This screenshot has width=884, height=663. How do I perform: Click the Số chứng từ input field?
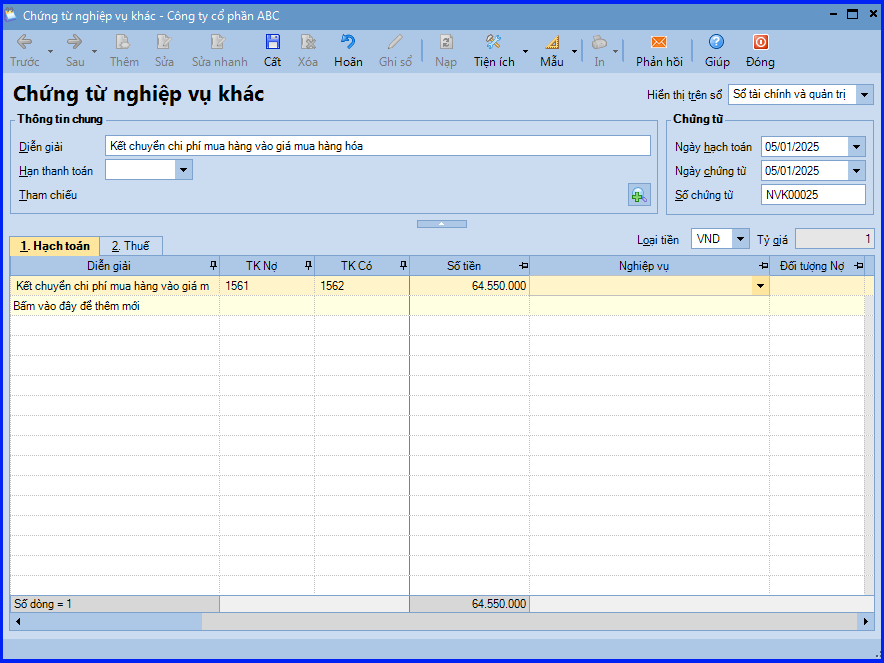click(813, 195)
